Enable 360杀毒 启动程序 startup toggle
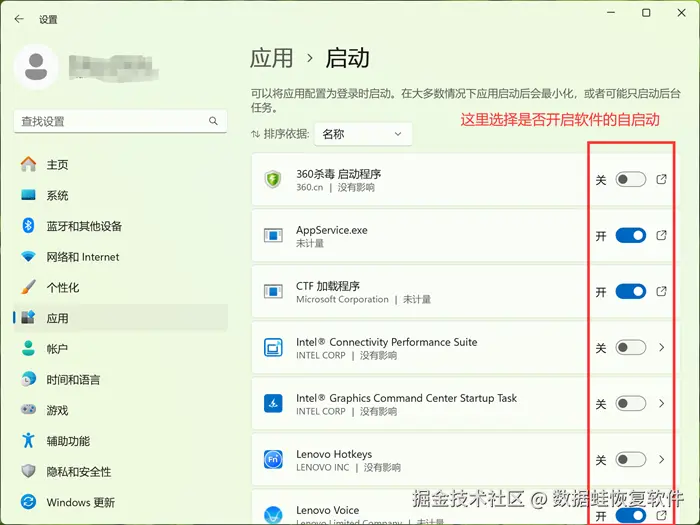Viewport: 700px width, 525px height. [630, 179]
